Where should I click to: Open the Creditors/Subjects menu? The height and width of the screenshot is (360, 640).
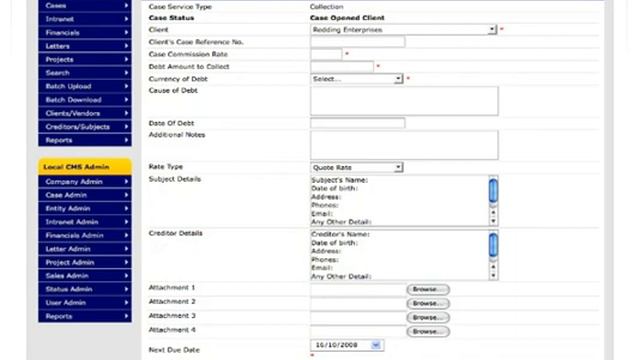[85, 127]
